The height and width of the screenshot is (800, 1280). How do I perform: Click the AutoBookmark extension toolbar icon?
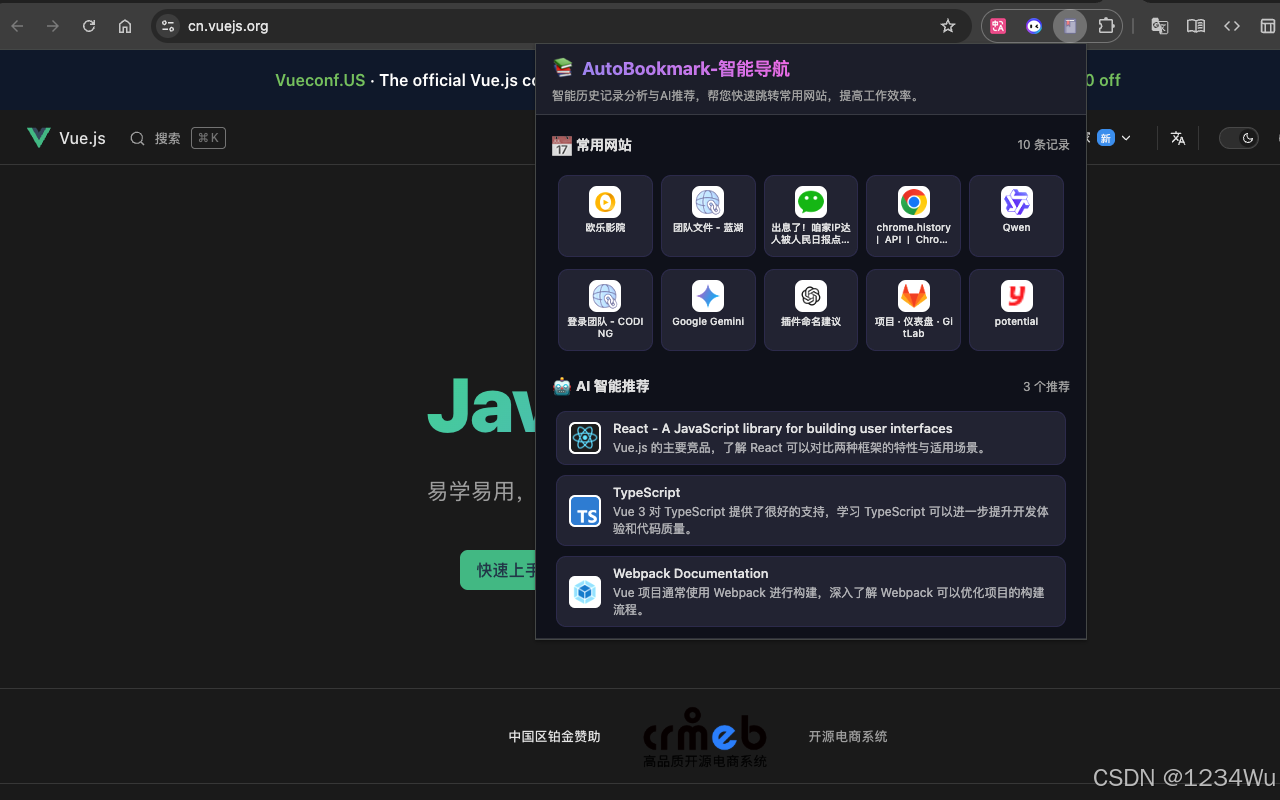pos(1070,26)
